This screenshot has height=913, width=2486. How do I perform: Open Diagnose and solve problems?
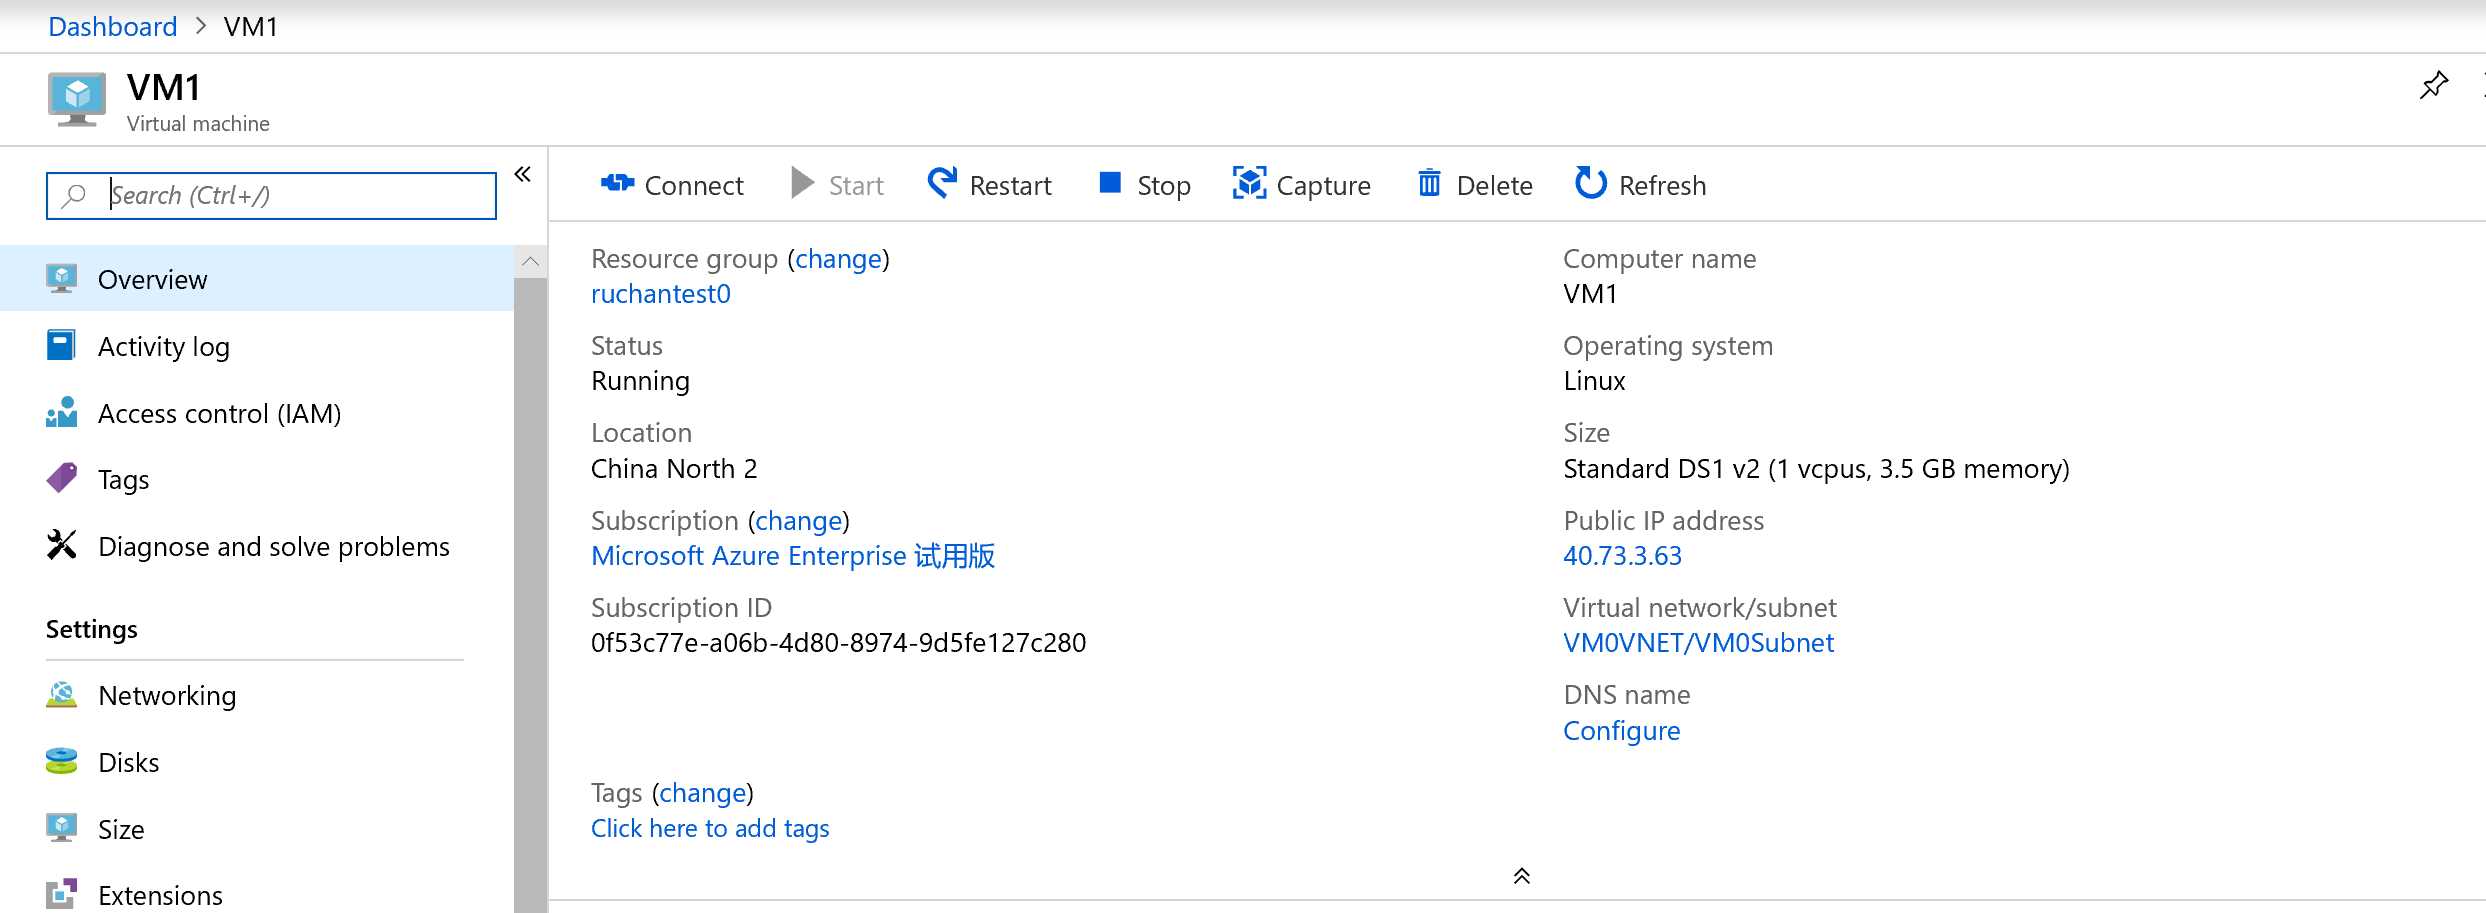[257, 546]
